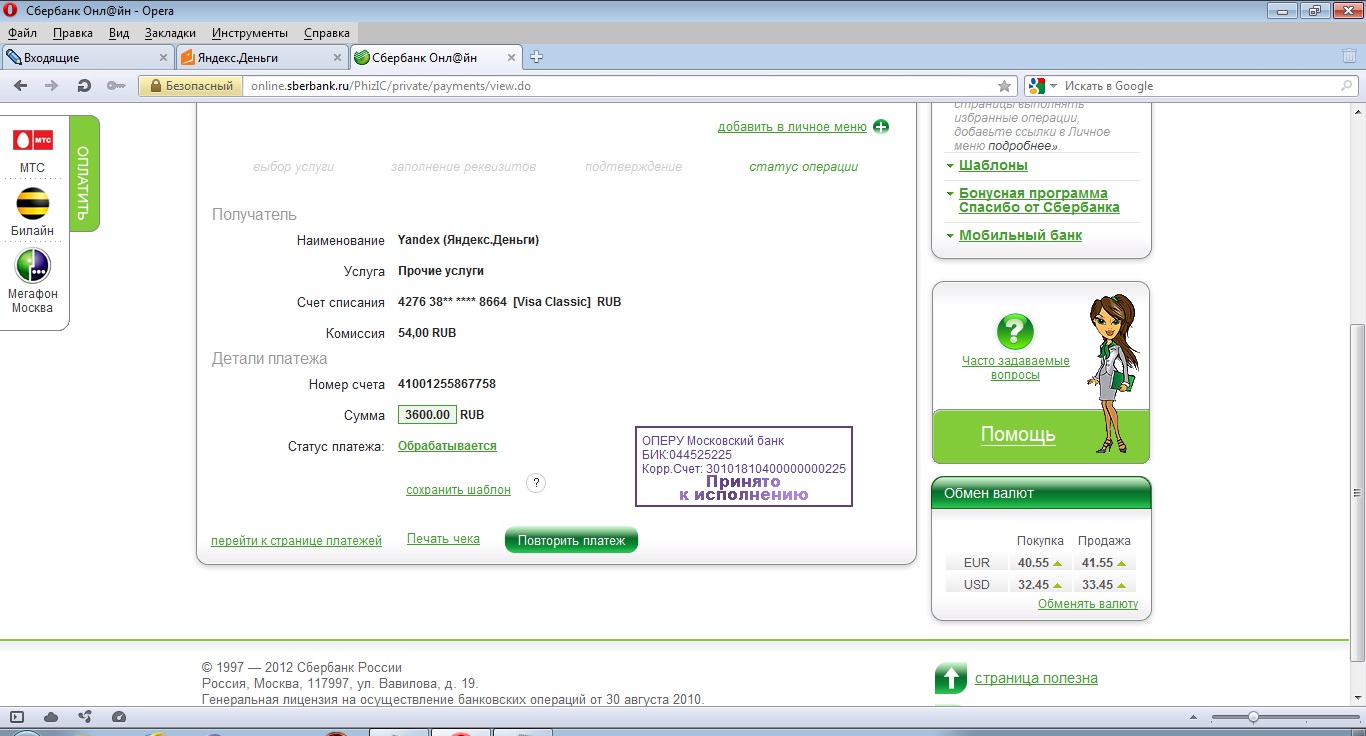Click the green question mark FAQ icon
Screen dimensions: 1366x736
tap(1015, 331)
